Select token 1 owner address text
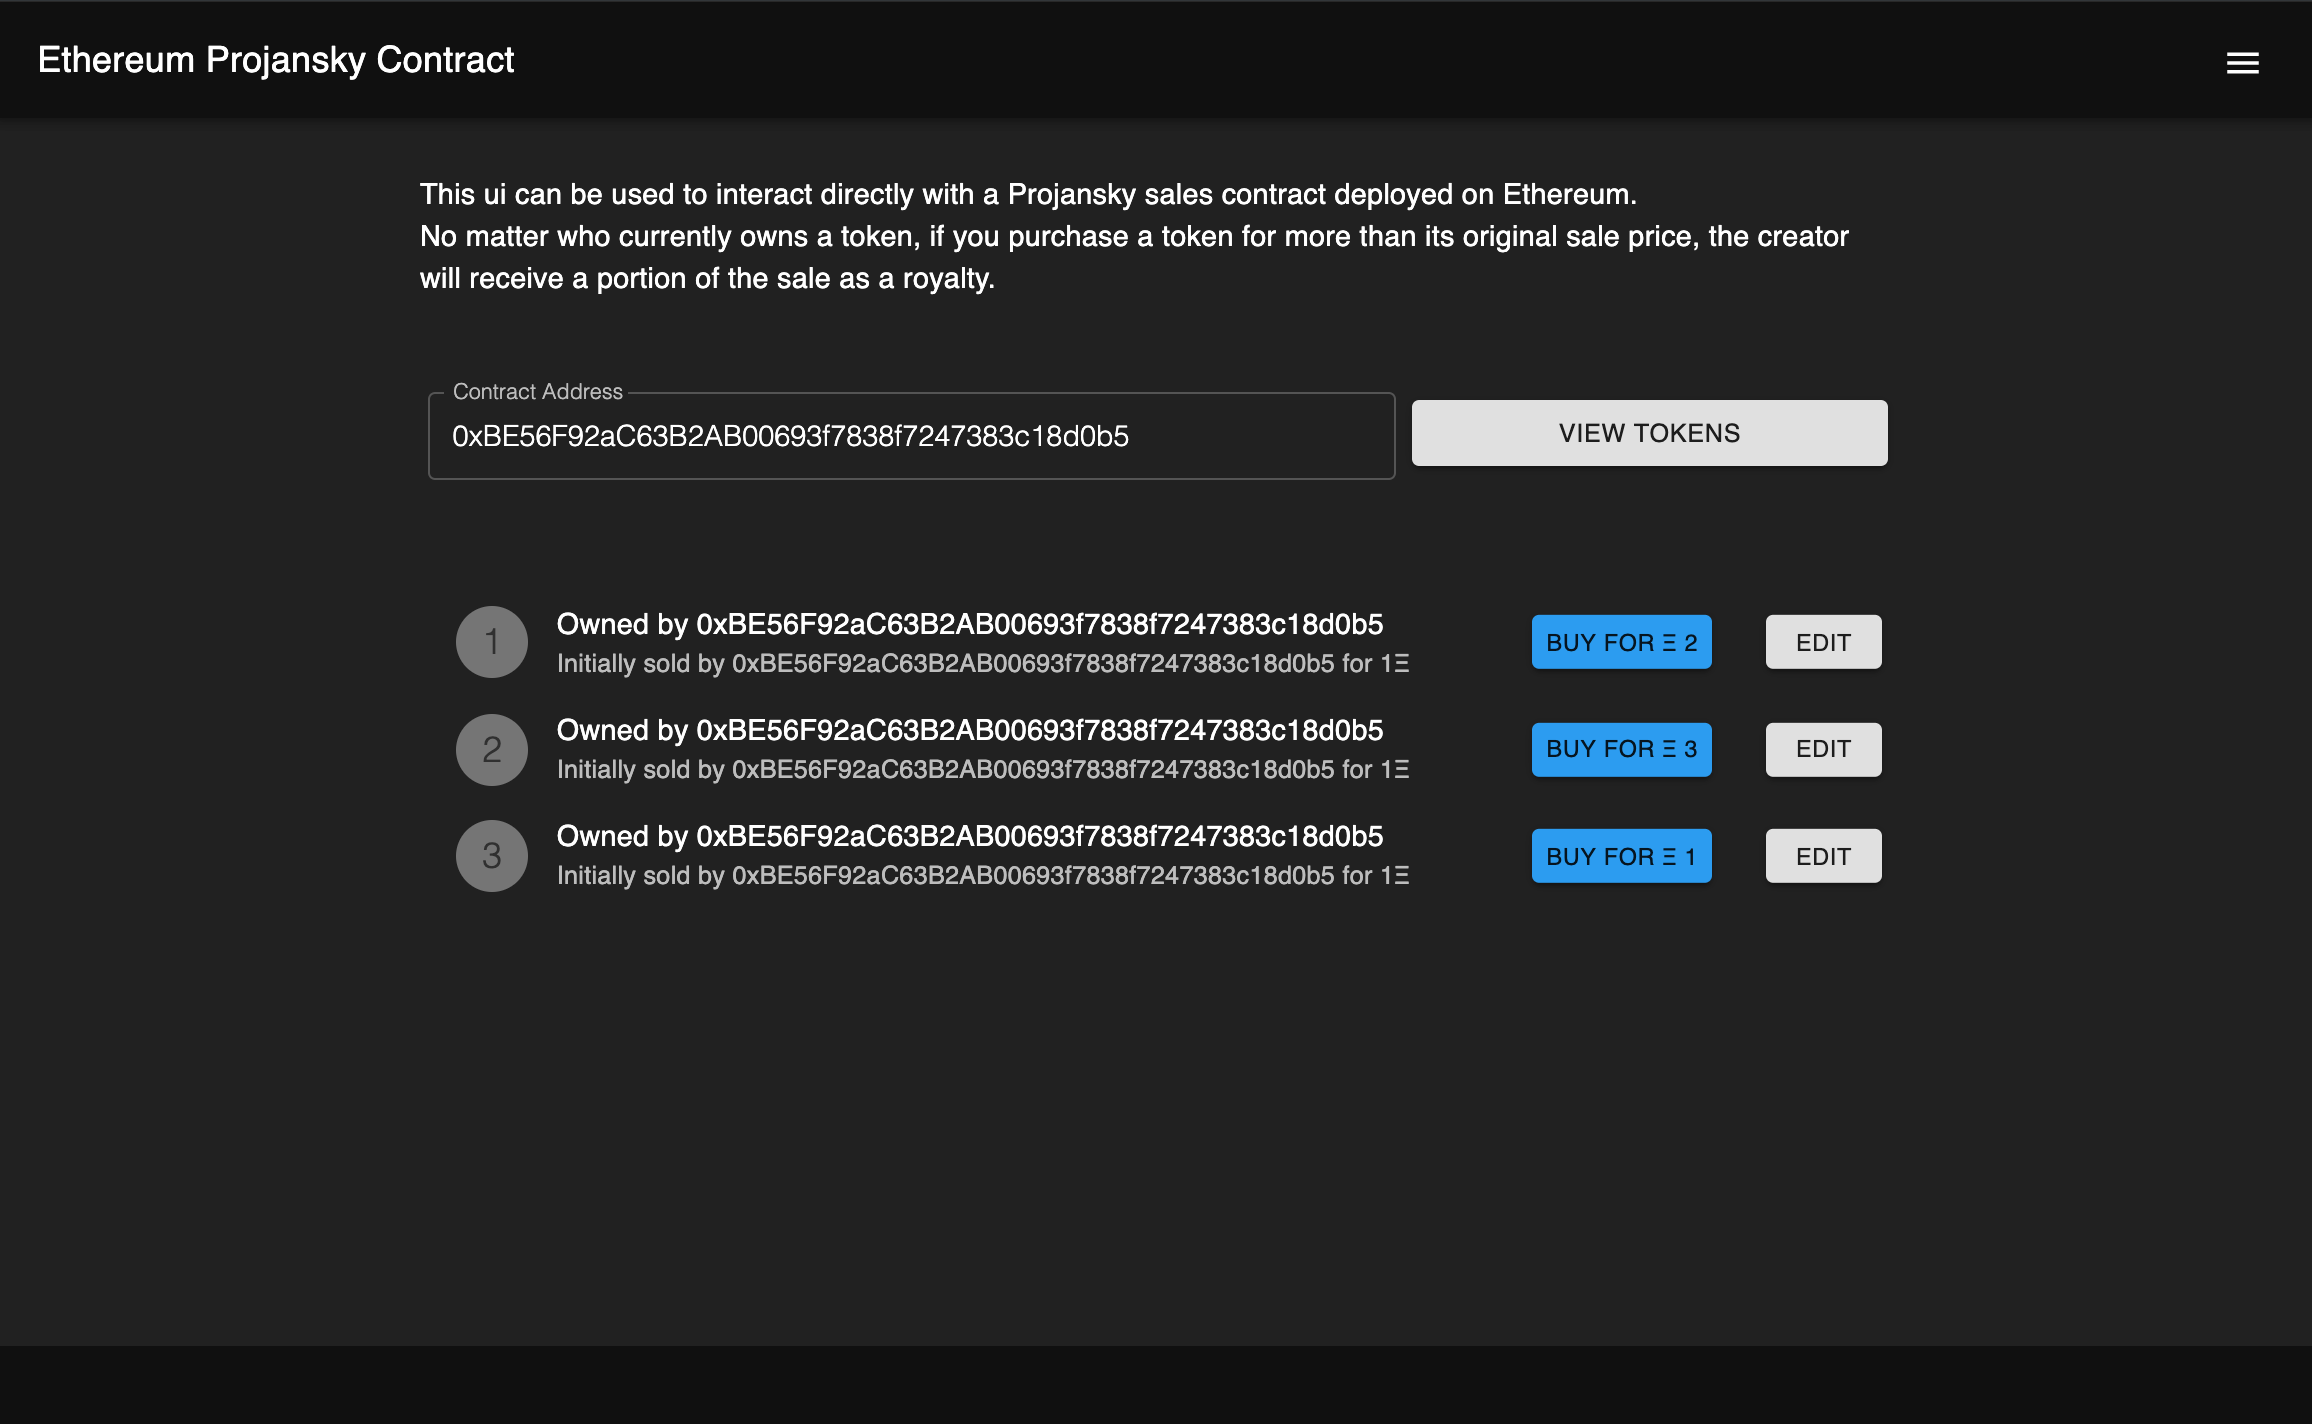The height and width of the screenshot is (1424, 2312). (x=1039, y=624)
